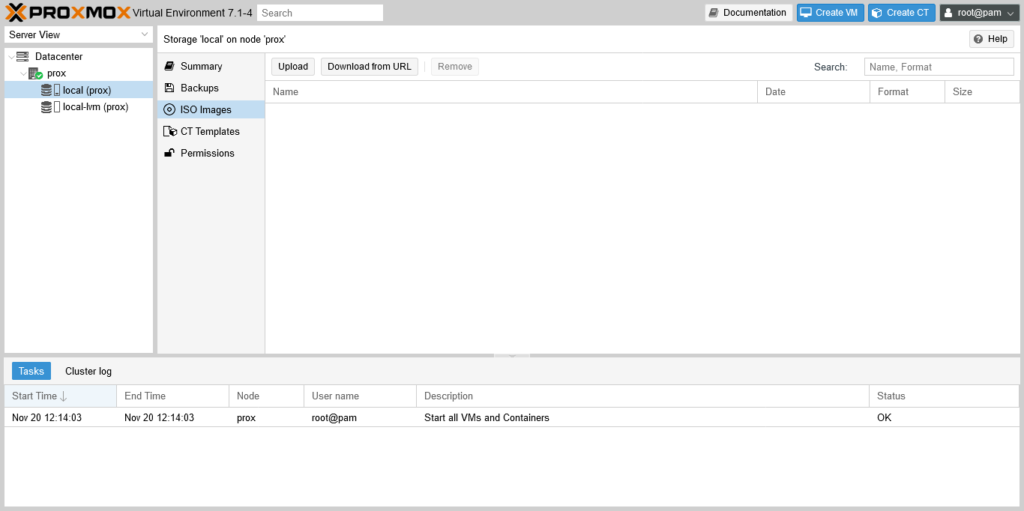Viewport: 1024px width, 511px height.
Task: Click the Create VM button
Action: [830, 13]
